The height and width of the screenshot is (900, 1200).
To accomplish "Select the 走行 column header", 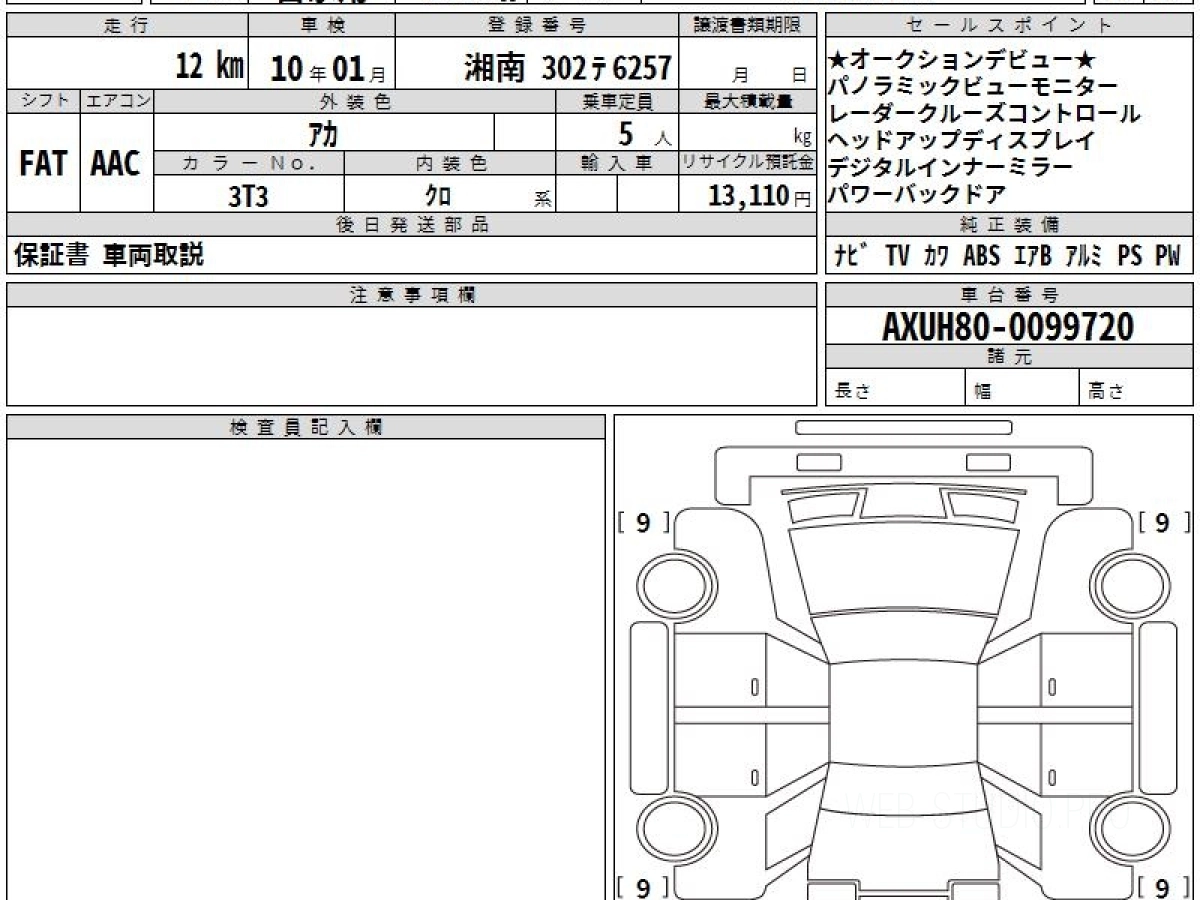I will click(x=127, y=26).
